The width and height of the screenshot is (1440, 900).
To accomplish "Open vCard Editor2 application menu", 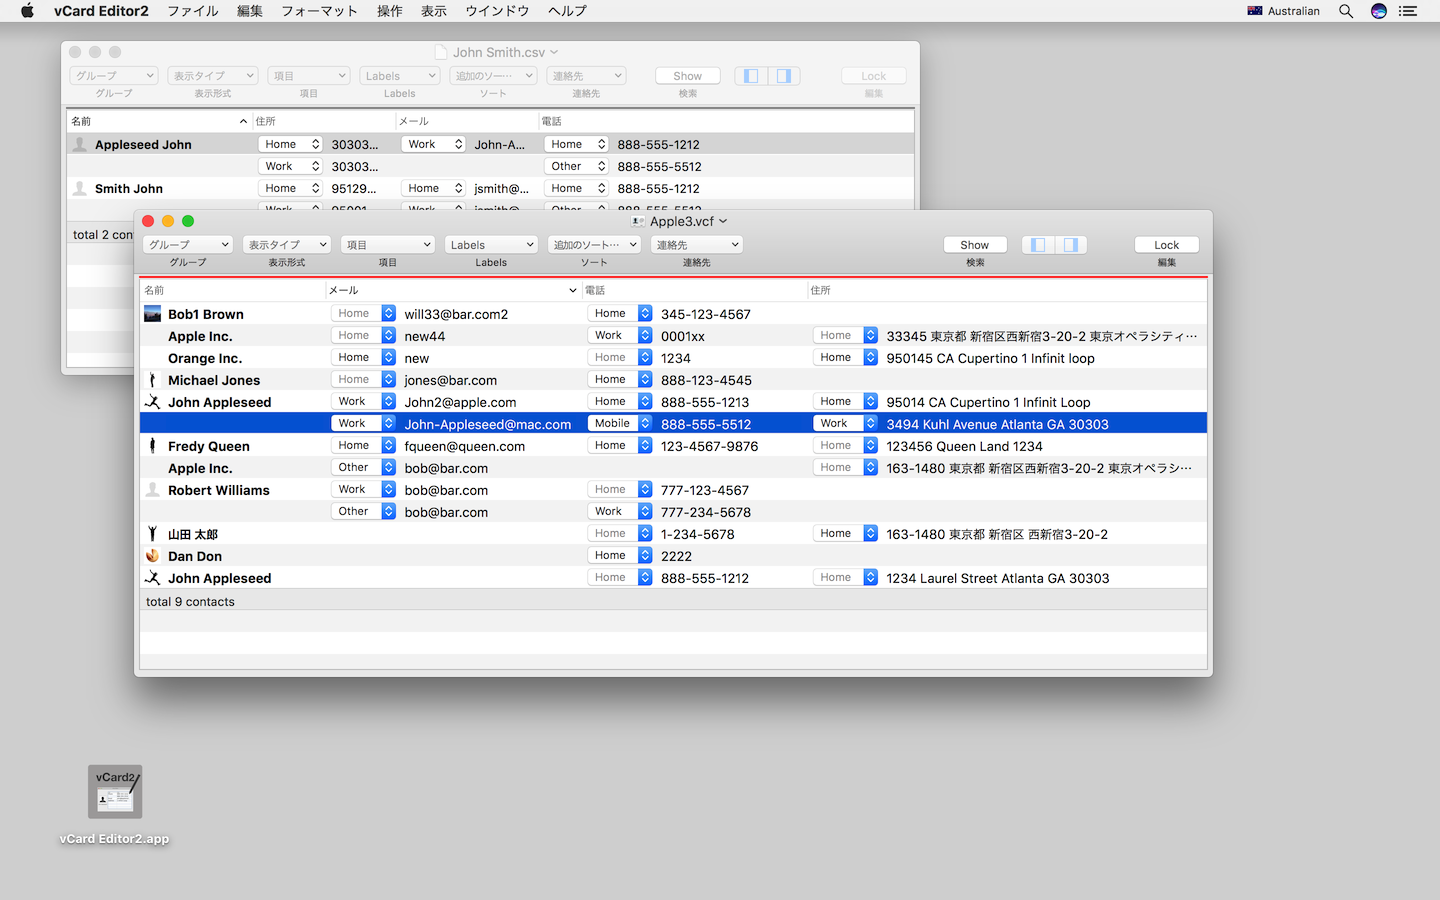I will tap(101, 11).
